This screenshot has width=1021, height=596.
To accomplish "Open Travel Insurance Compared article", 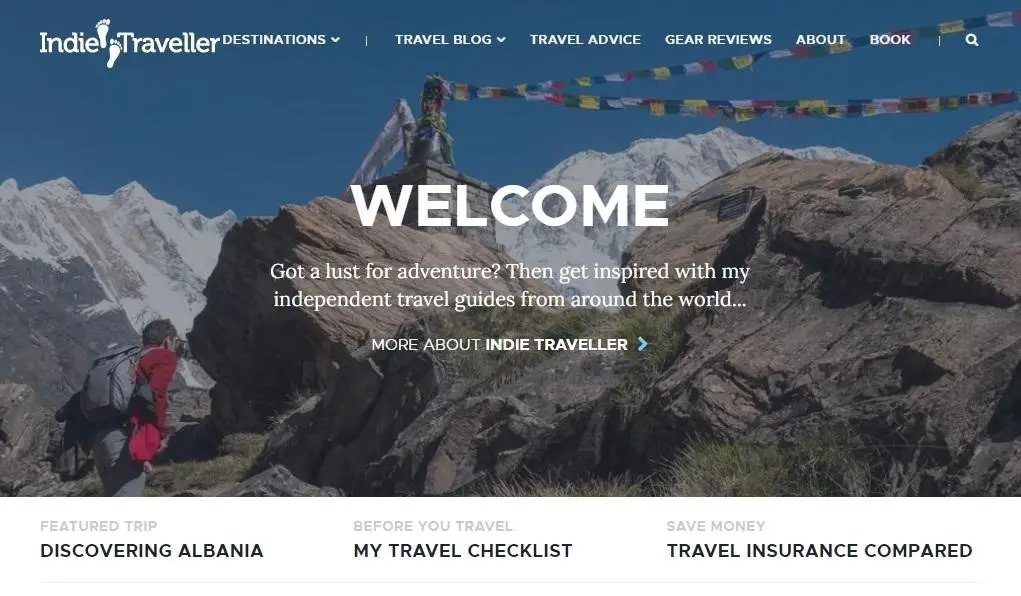I will coord(819,550).
